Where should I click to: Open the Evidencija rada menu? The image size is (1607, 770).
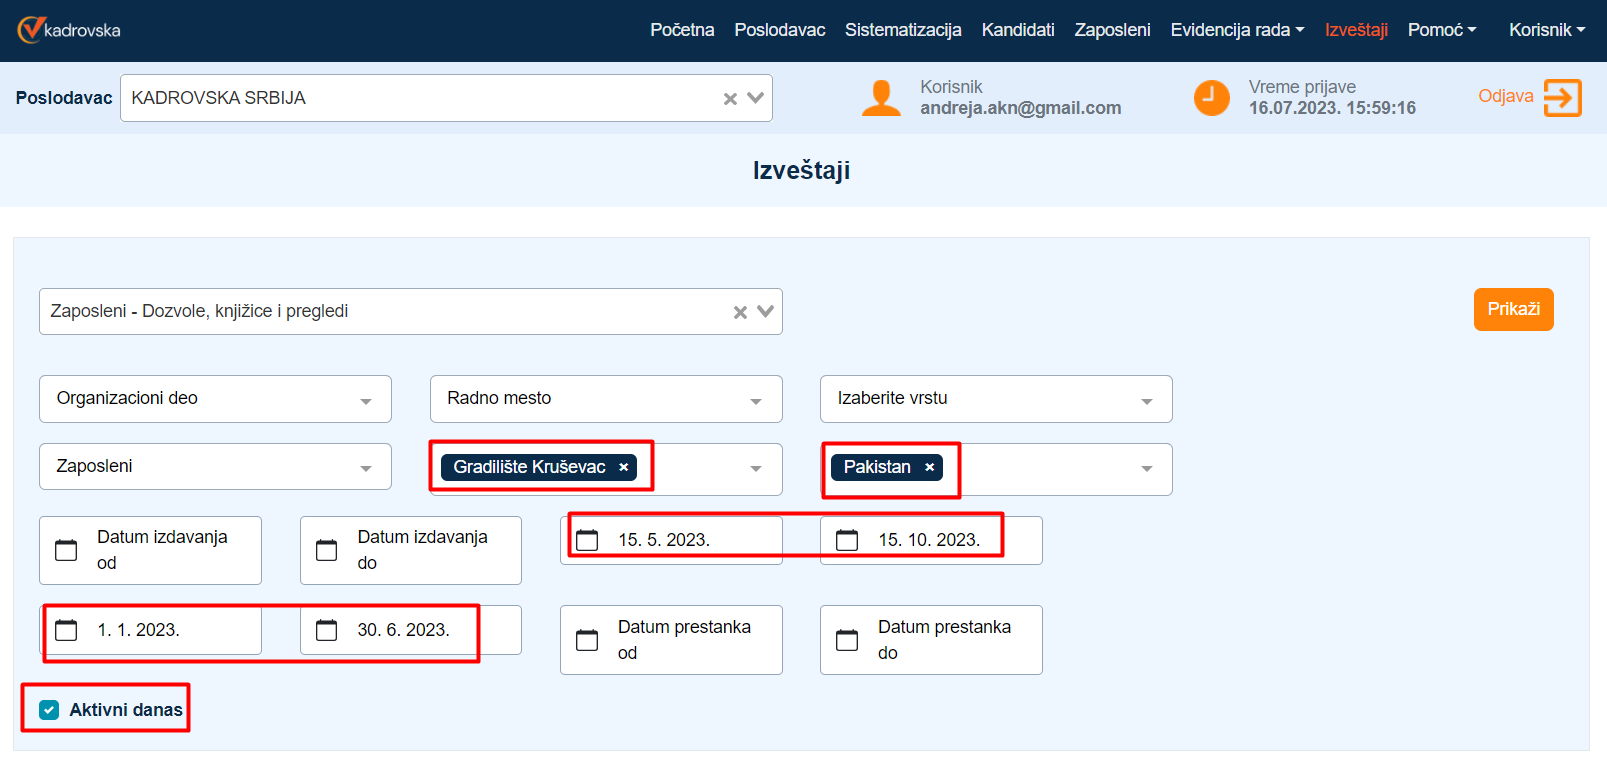(1237, 30)
